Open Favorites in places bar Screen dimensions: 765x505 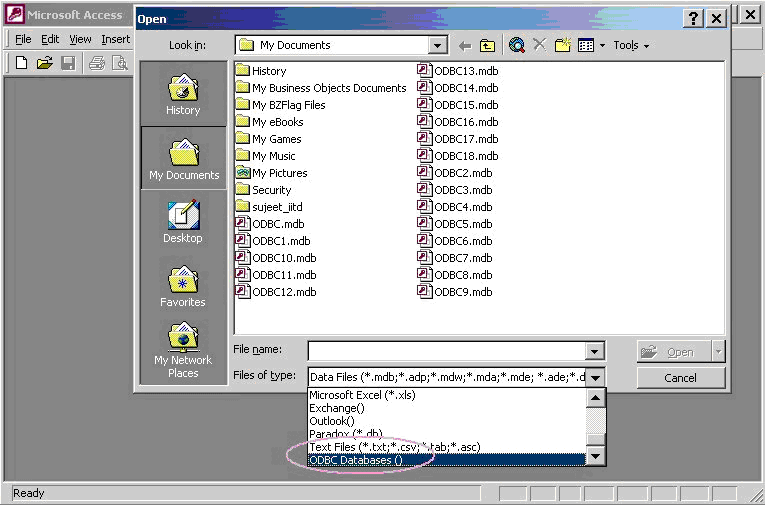pos(183,286)
